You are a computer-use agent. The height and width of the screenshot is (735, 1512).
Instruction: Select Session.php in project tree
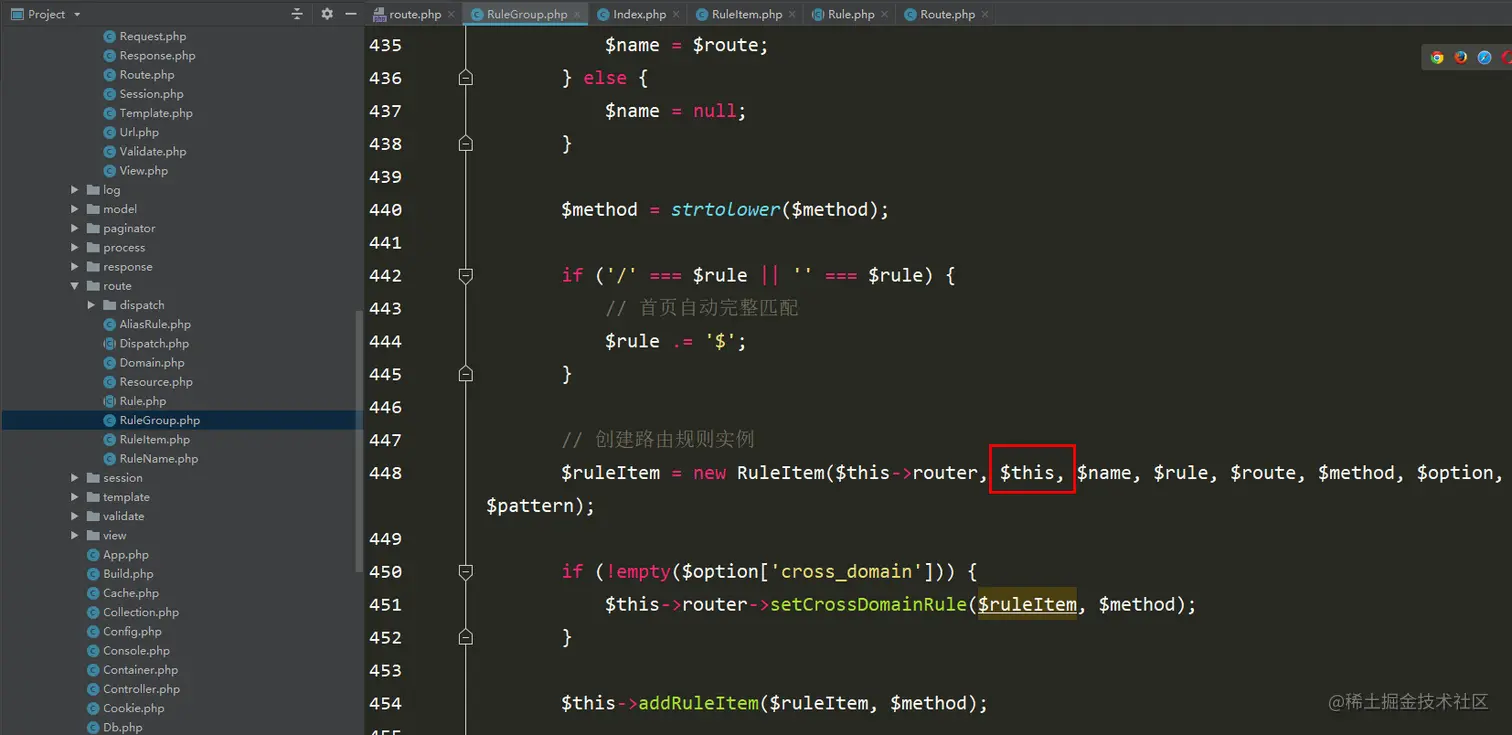(x=144, y=94)
